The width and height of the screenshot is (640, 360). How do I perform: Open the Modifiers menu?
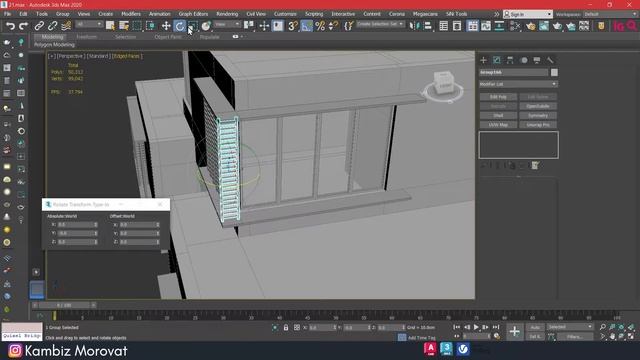click(x=131, y=14)
